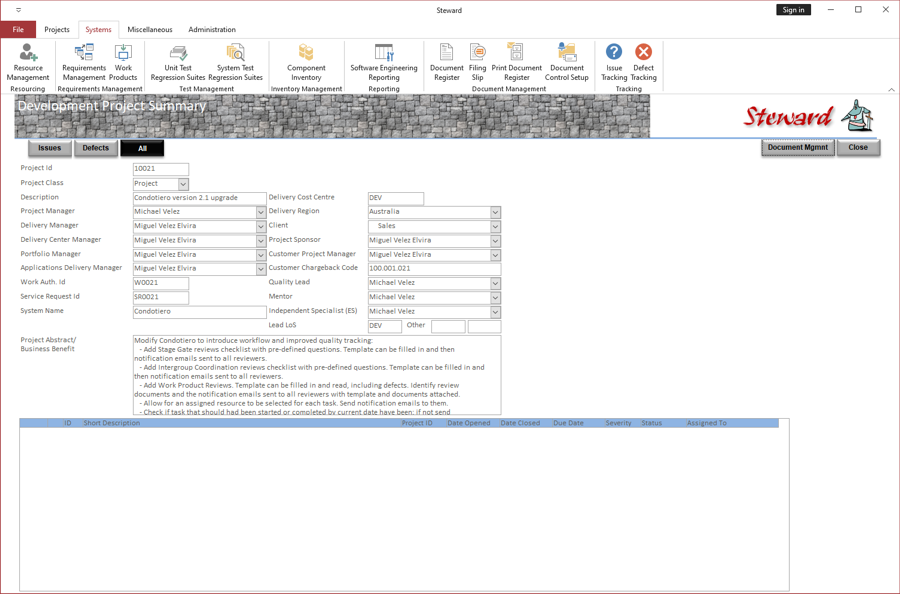The height and width of the screenshot is (594, 900).
Task: Click the first Other LoS field
Action: [448, 326]
